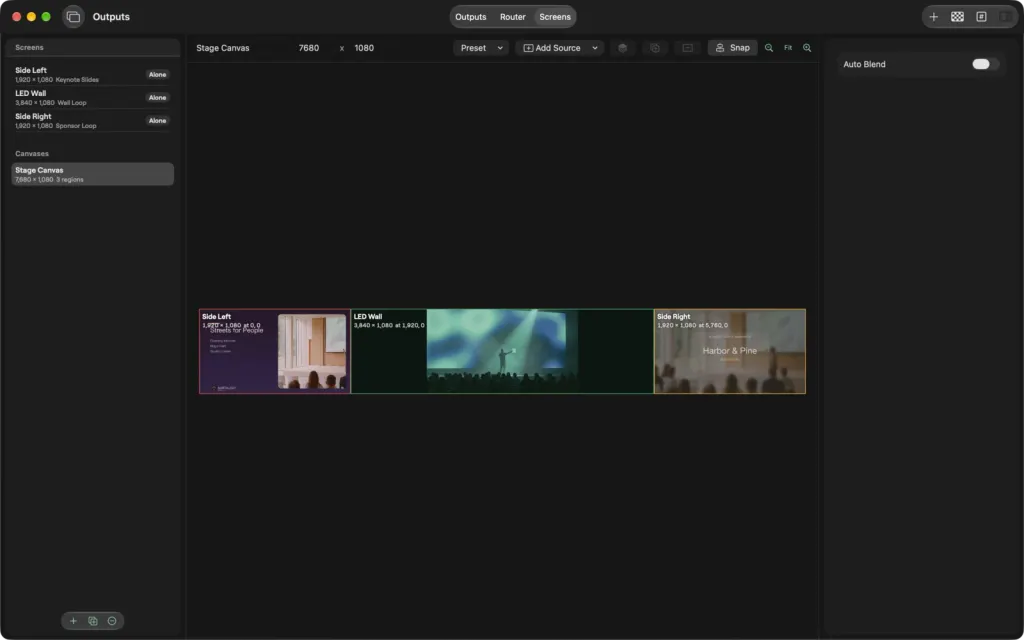Toggle Alone for the Side Left screen
This screenshot has width=1024, height=640.
[x=157, y=74]
